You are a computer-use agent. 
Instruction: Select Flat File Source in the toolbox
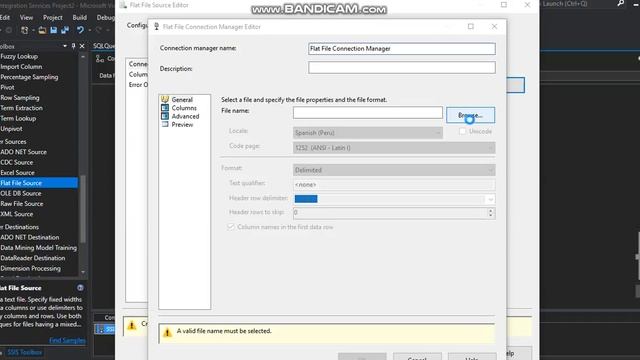(x=39, y=183)
